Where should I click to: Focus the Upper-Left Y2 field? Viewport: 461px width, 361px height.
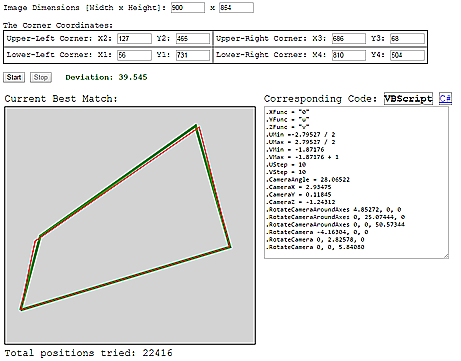click(193, 38)
